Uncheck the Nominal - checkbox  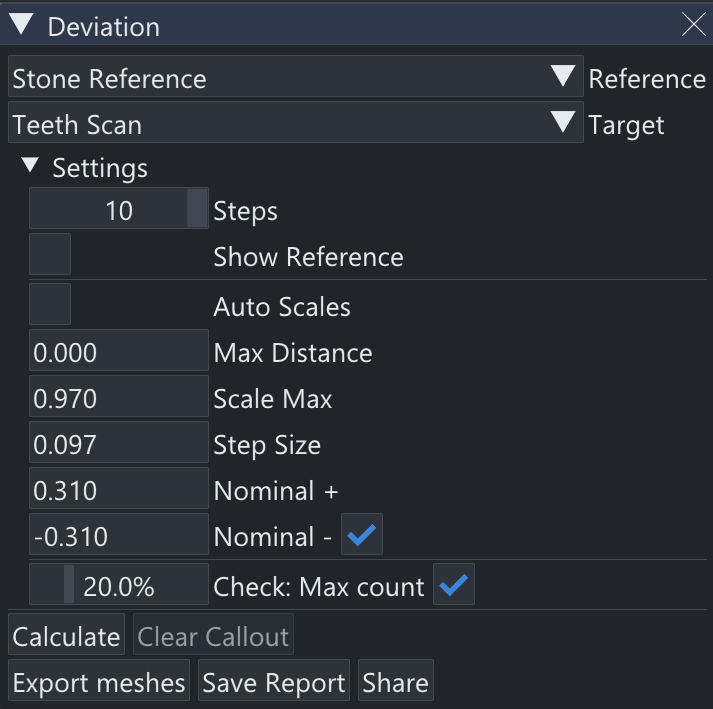361,537
